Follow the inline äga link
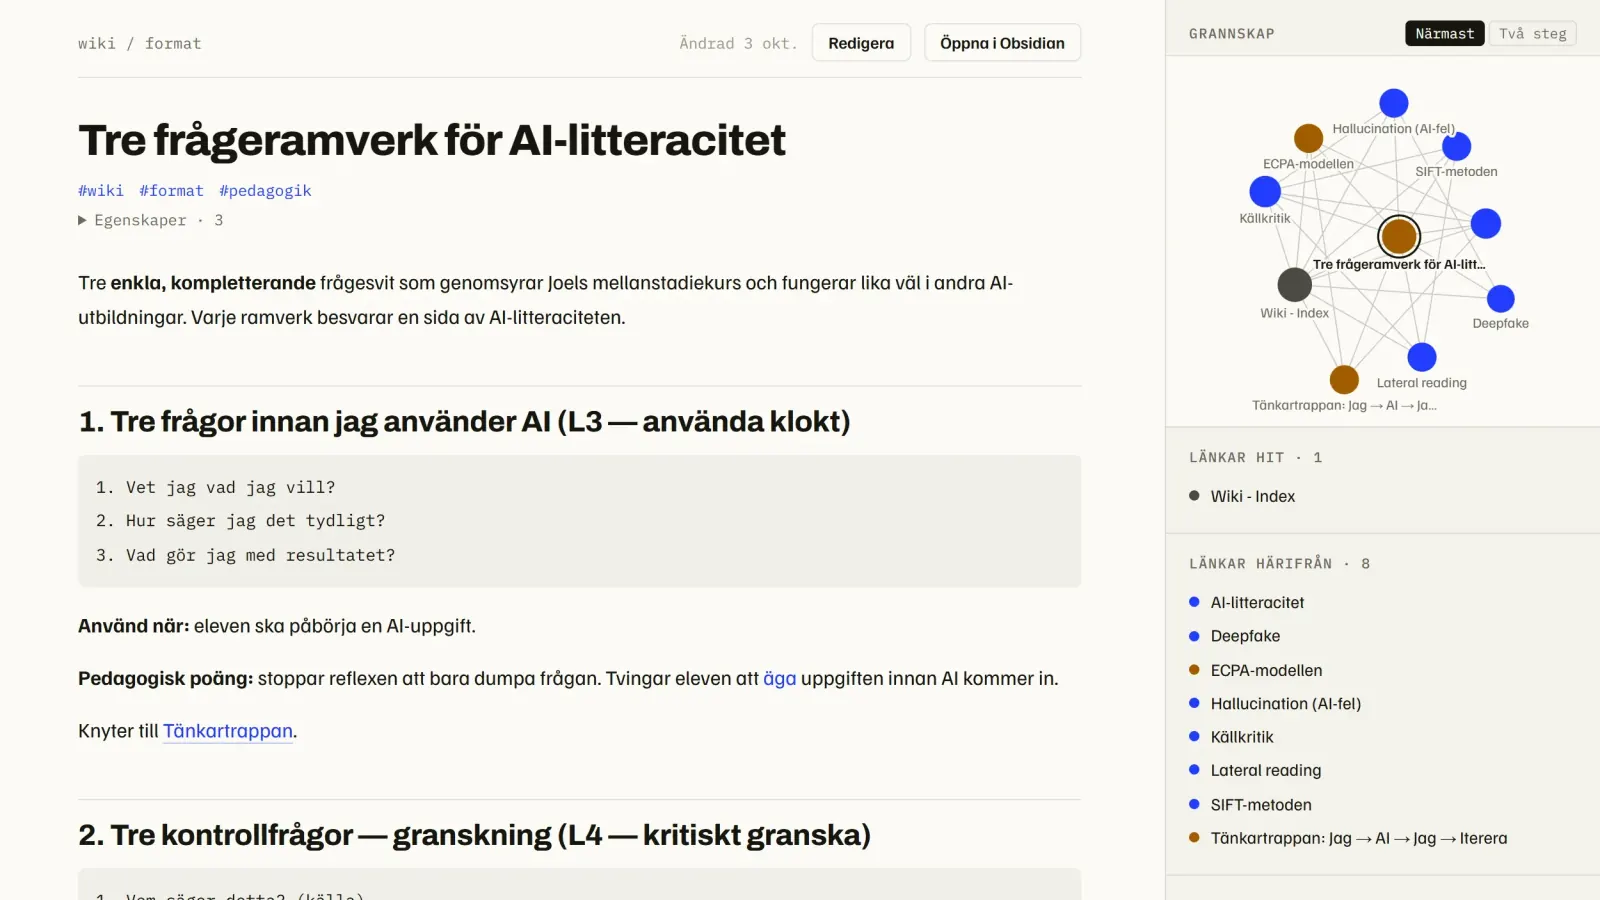 (780, 678)
